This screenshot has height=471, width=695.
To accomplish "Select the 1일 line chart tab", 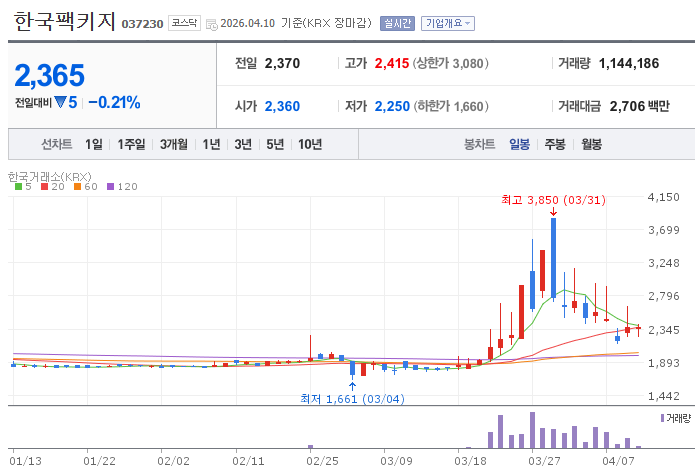I will click(94, 144).
